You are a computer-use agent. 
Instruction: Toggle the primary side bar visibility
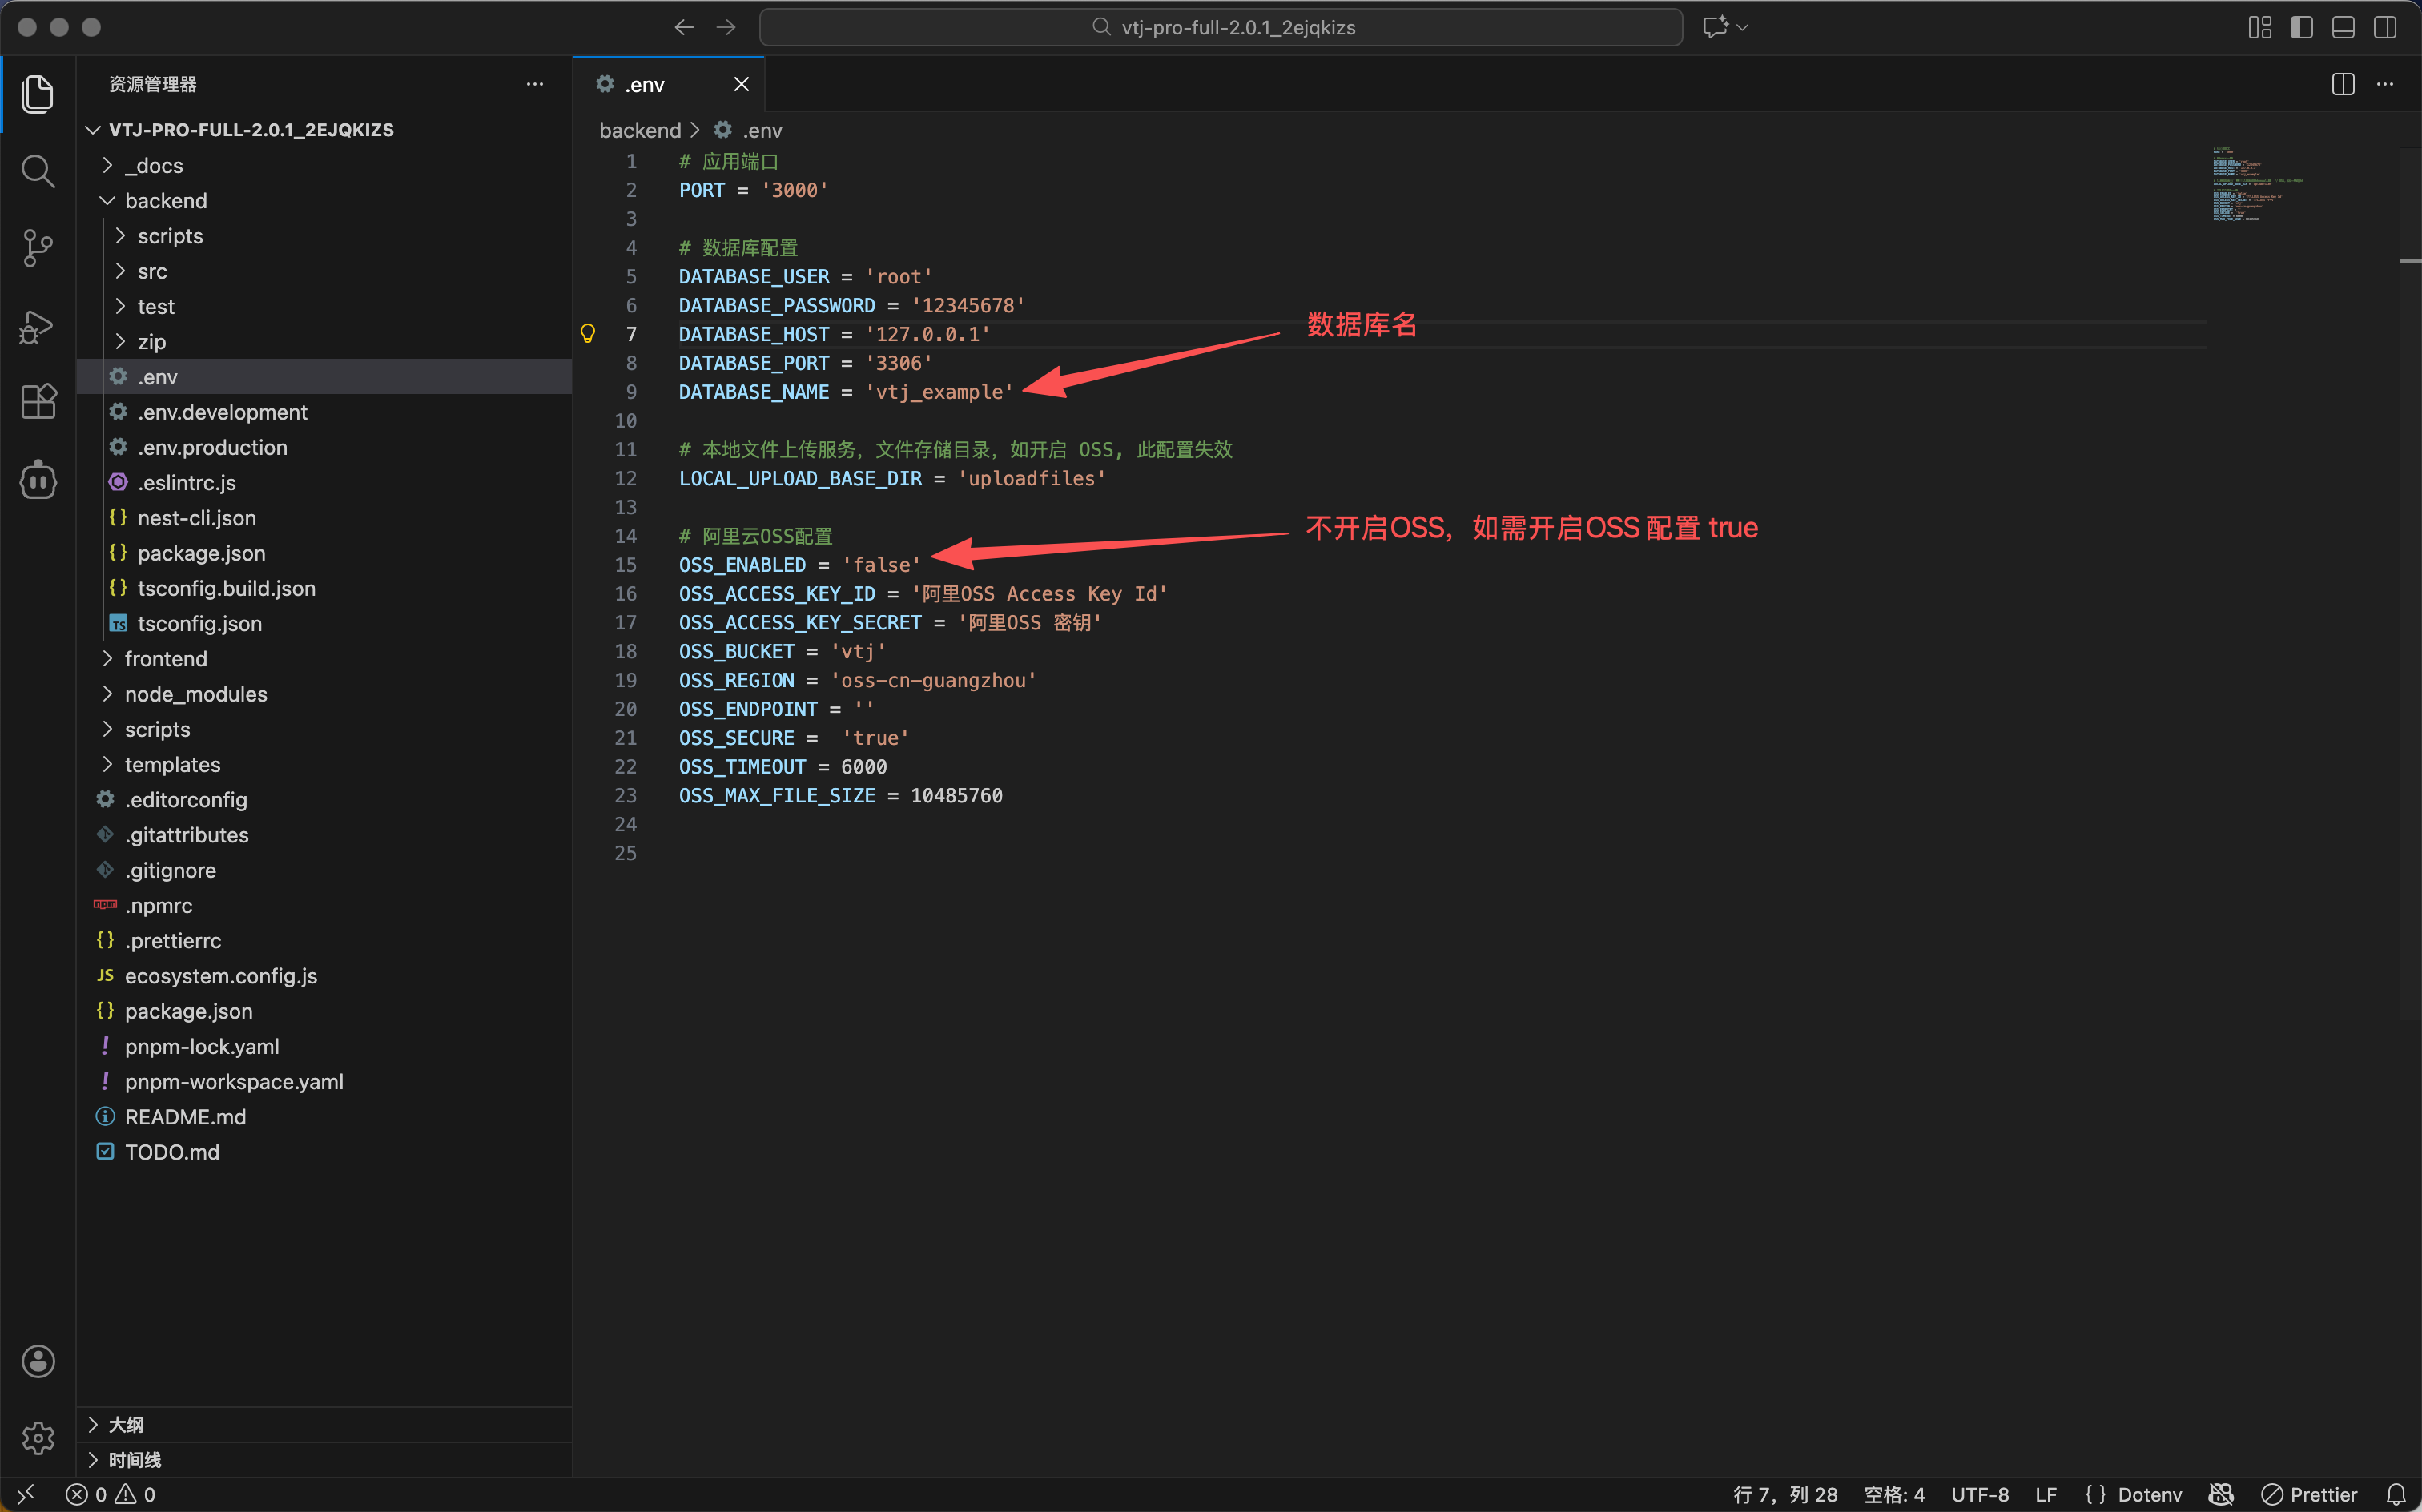(2301, 27)
